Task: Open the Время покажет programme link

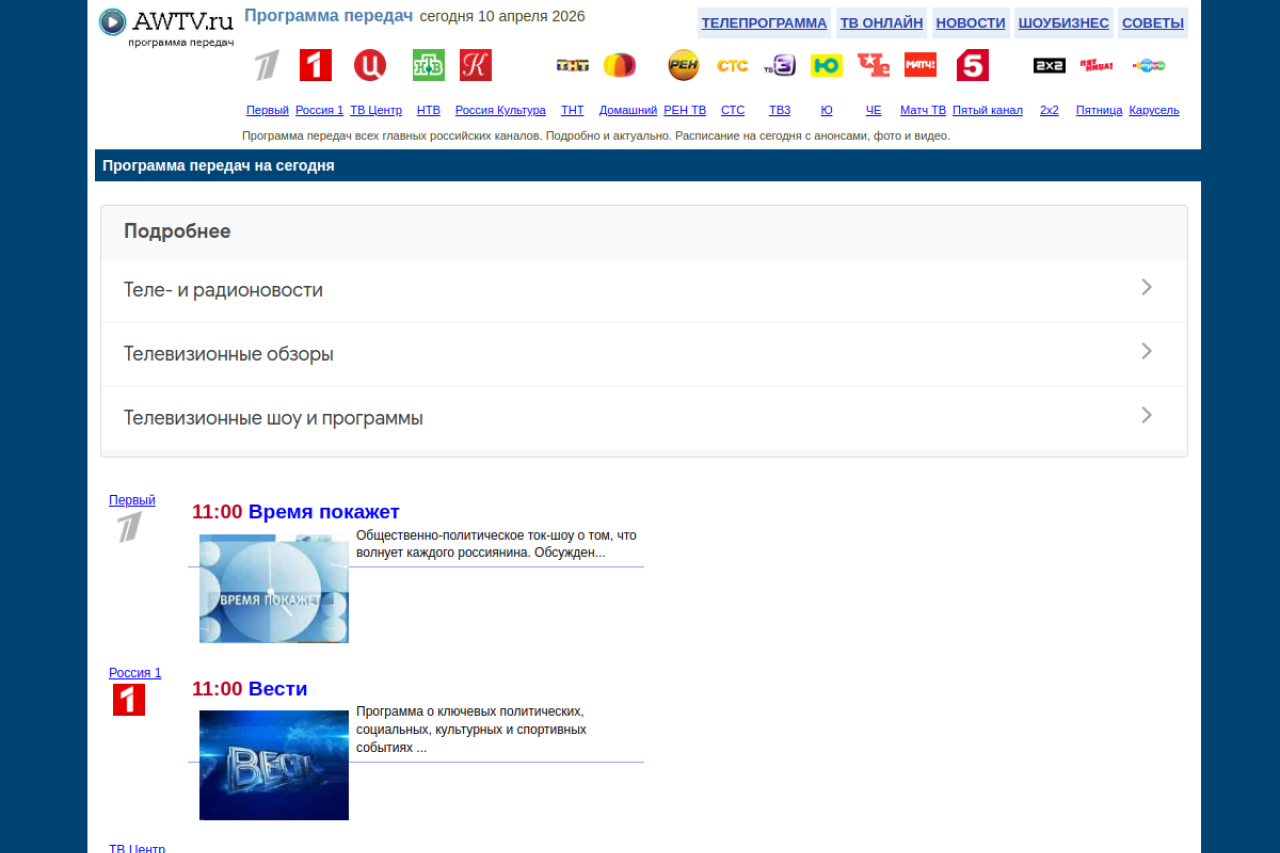Action: pyautogui.click(x=323, y=512)
